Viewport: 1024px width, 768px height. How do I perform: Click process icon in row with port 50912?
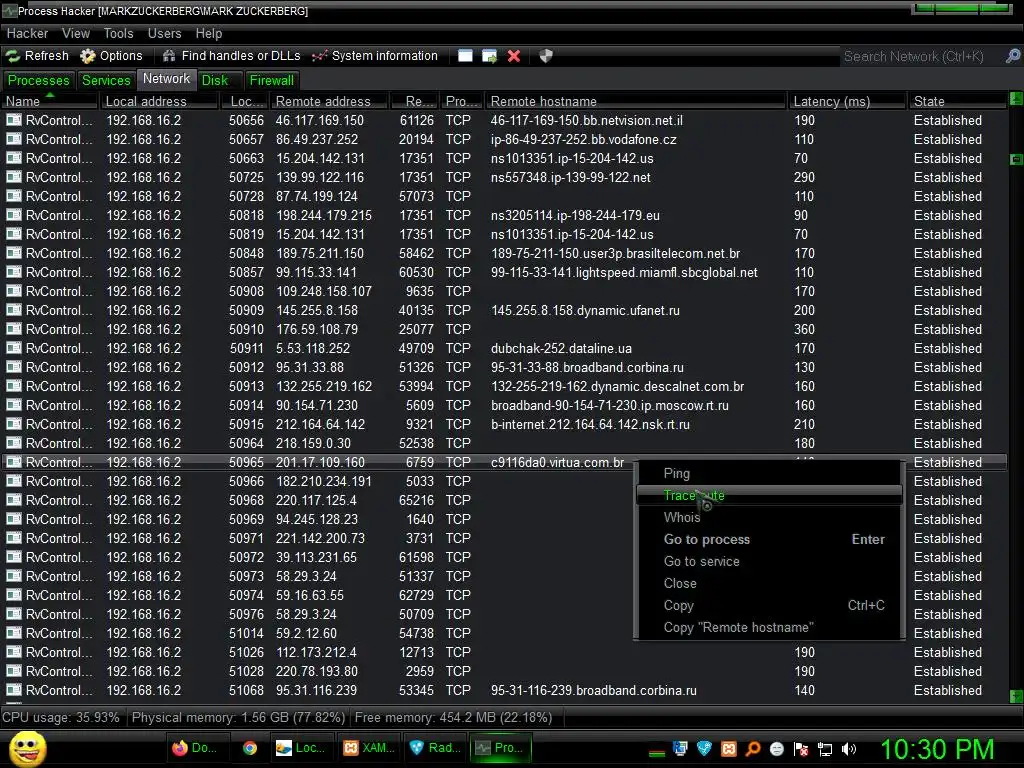click(x=14, y=367)
